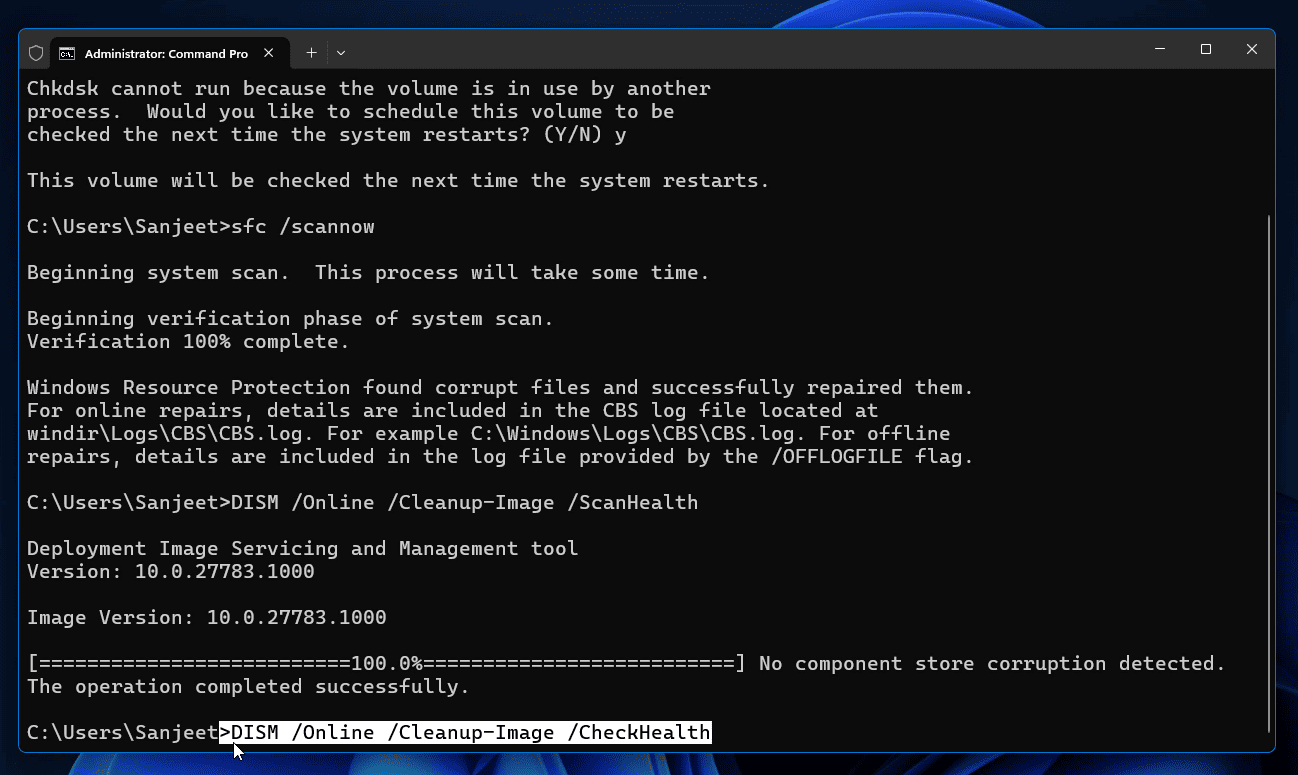Click the Command Prompt icon on the active tab
This screenshot has height=775, width=1298.
[66, 53]
